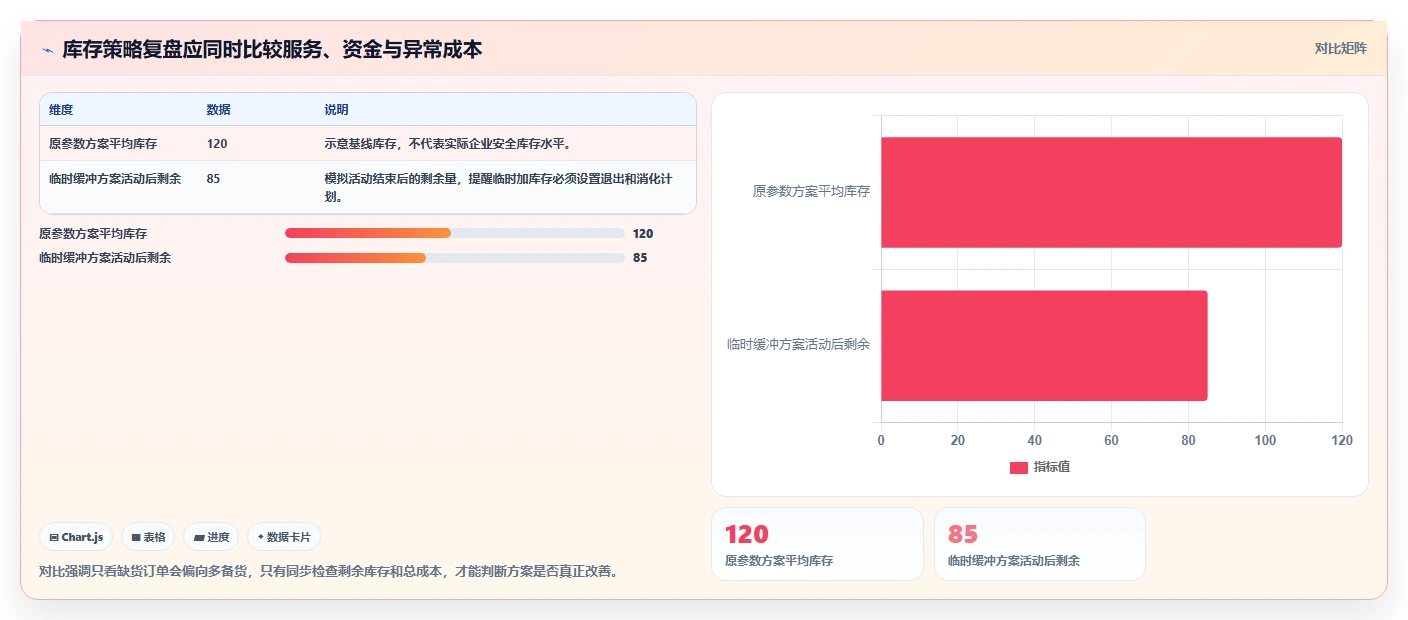Click the progress label 原参数方案平均库存

coord(93,233)
